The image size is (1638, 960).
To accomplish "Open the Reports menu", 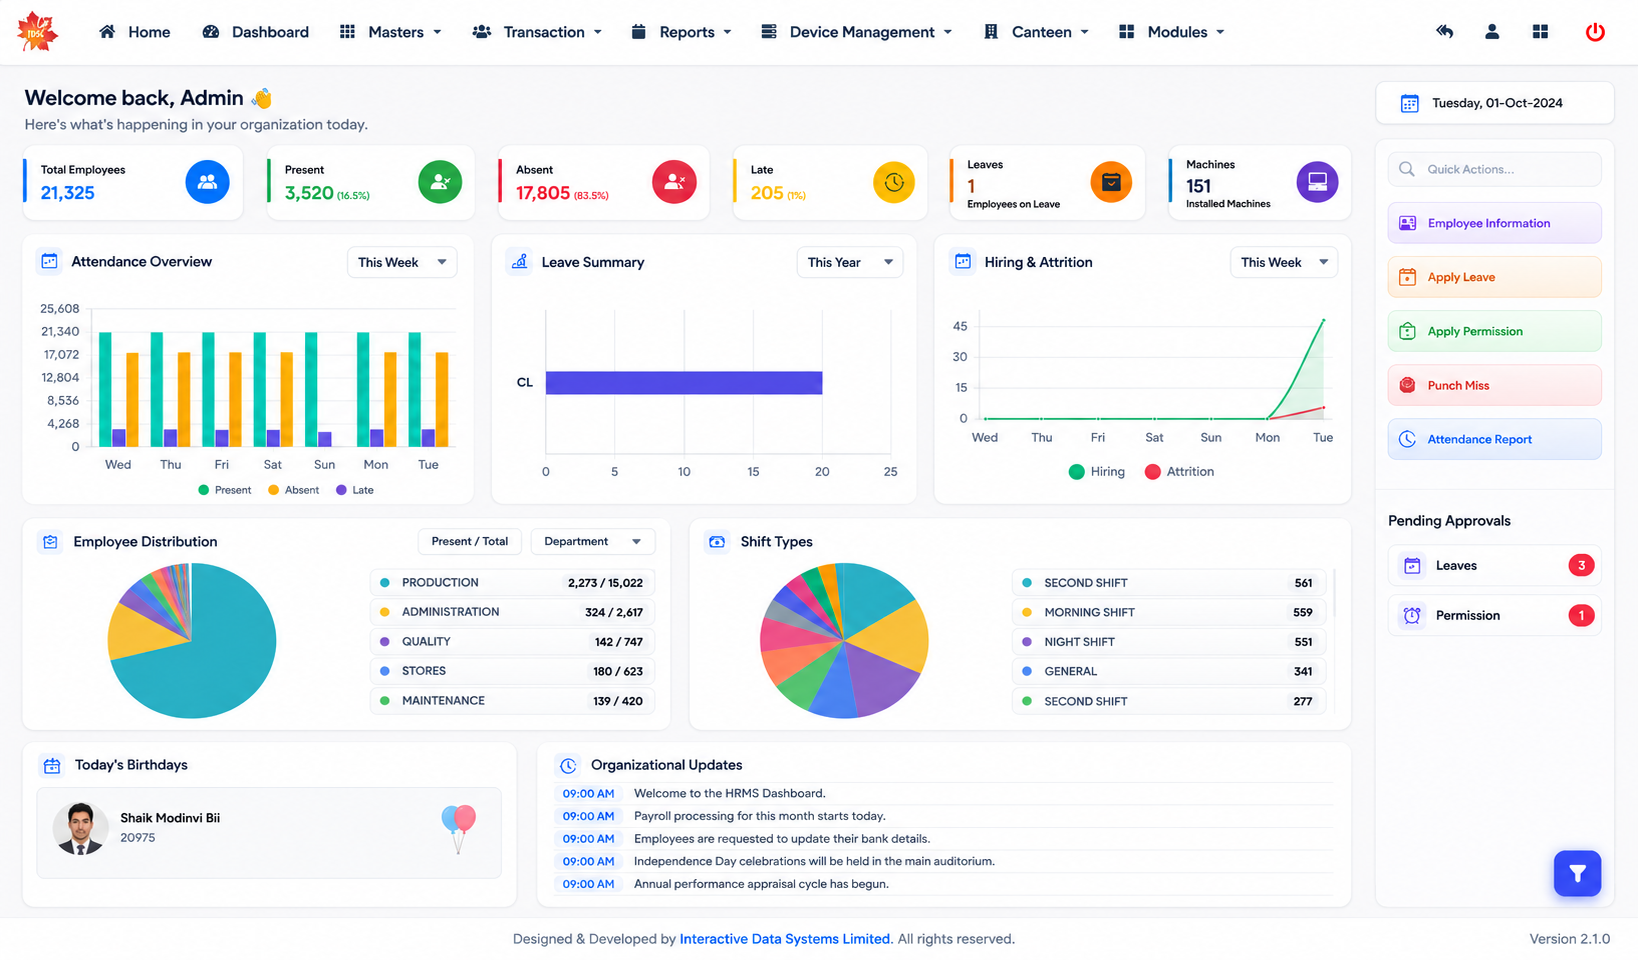I will [x=681, y=32].
